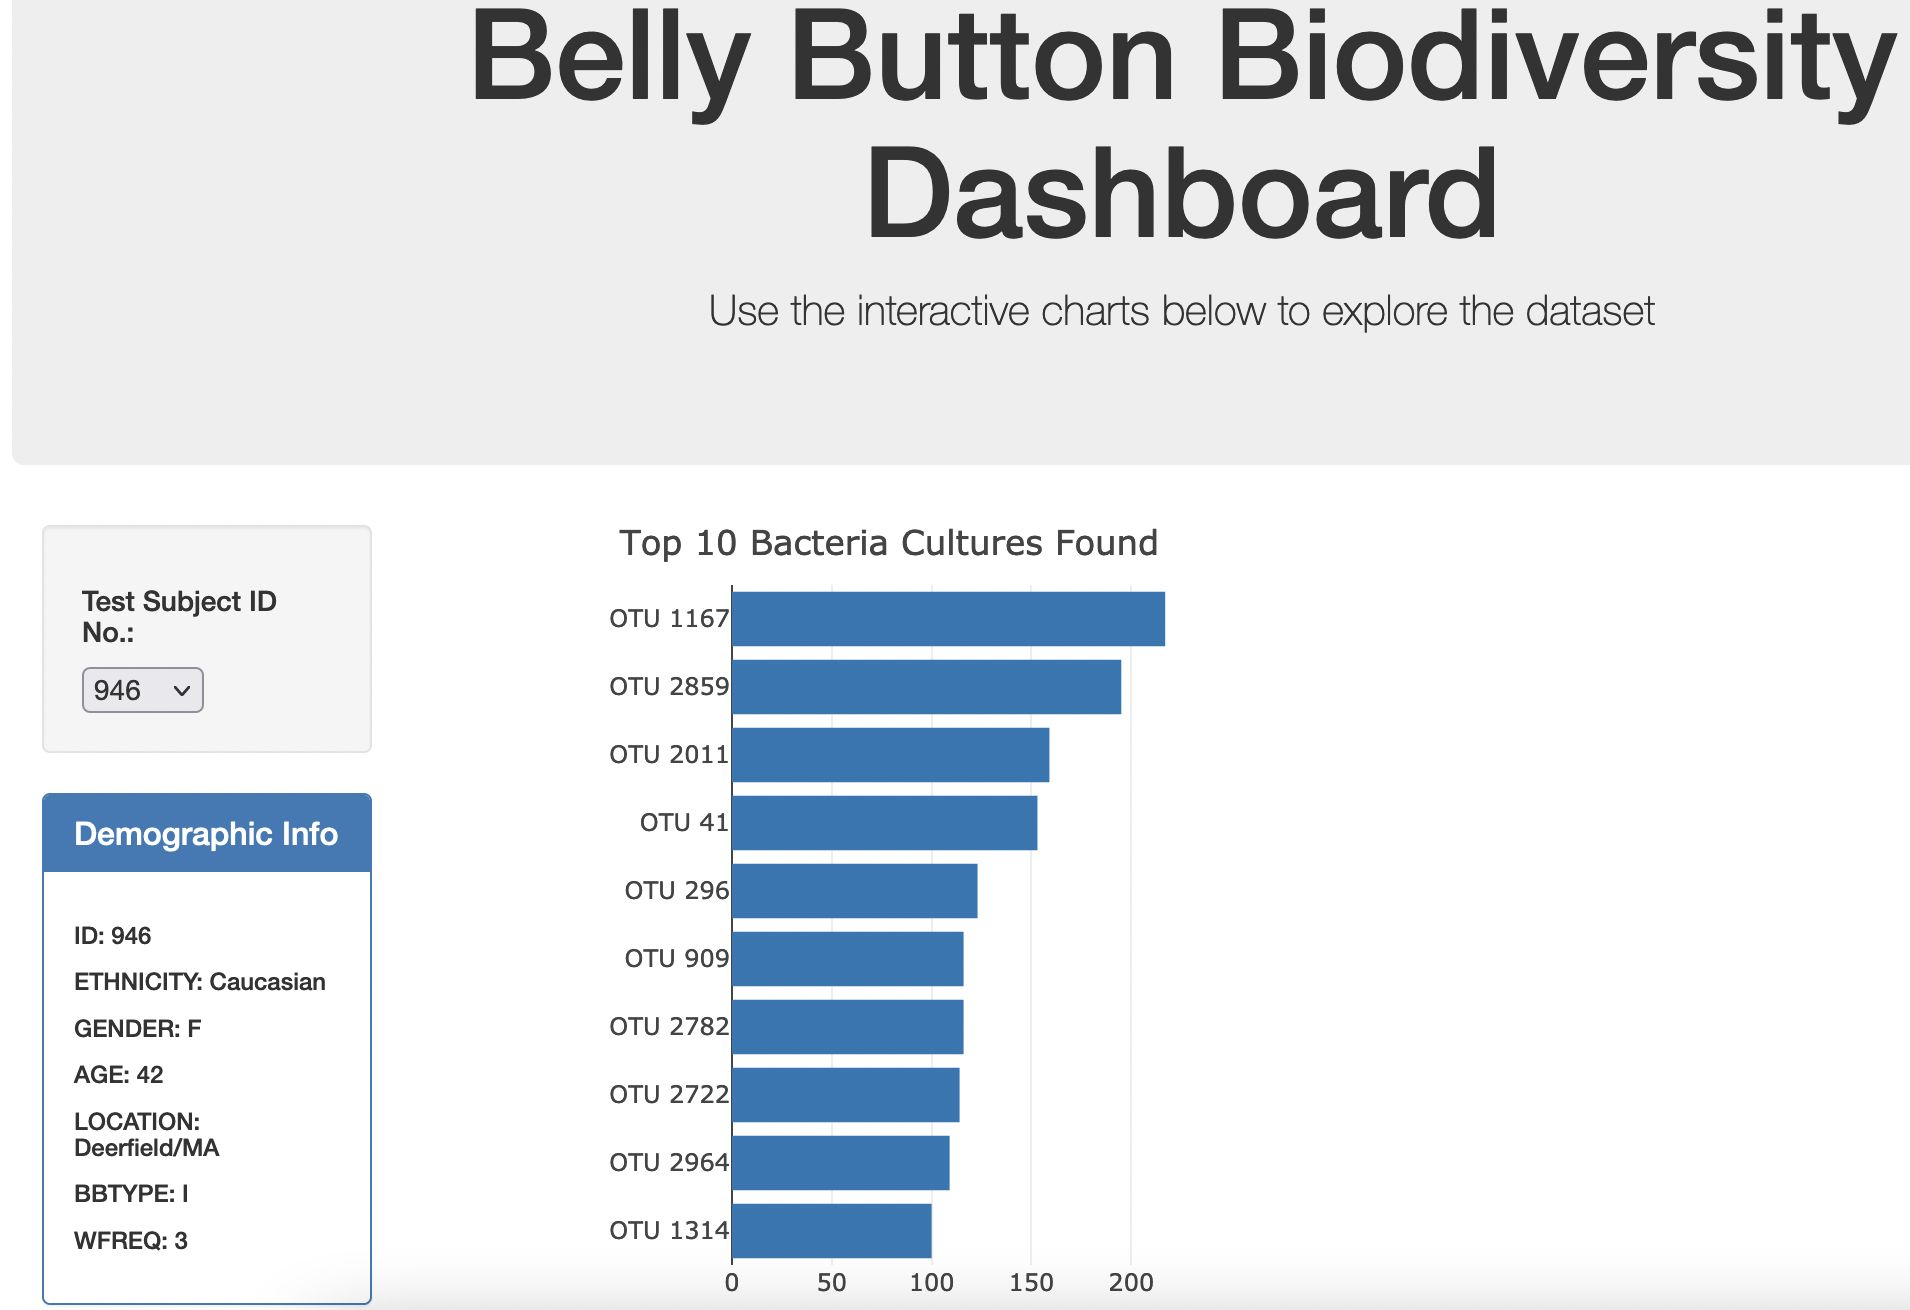Click the OTU 2722 axis label
The height and width of the screenshot is (1310, 1910).
(x=670, y=1094)
